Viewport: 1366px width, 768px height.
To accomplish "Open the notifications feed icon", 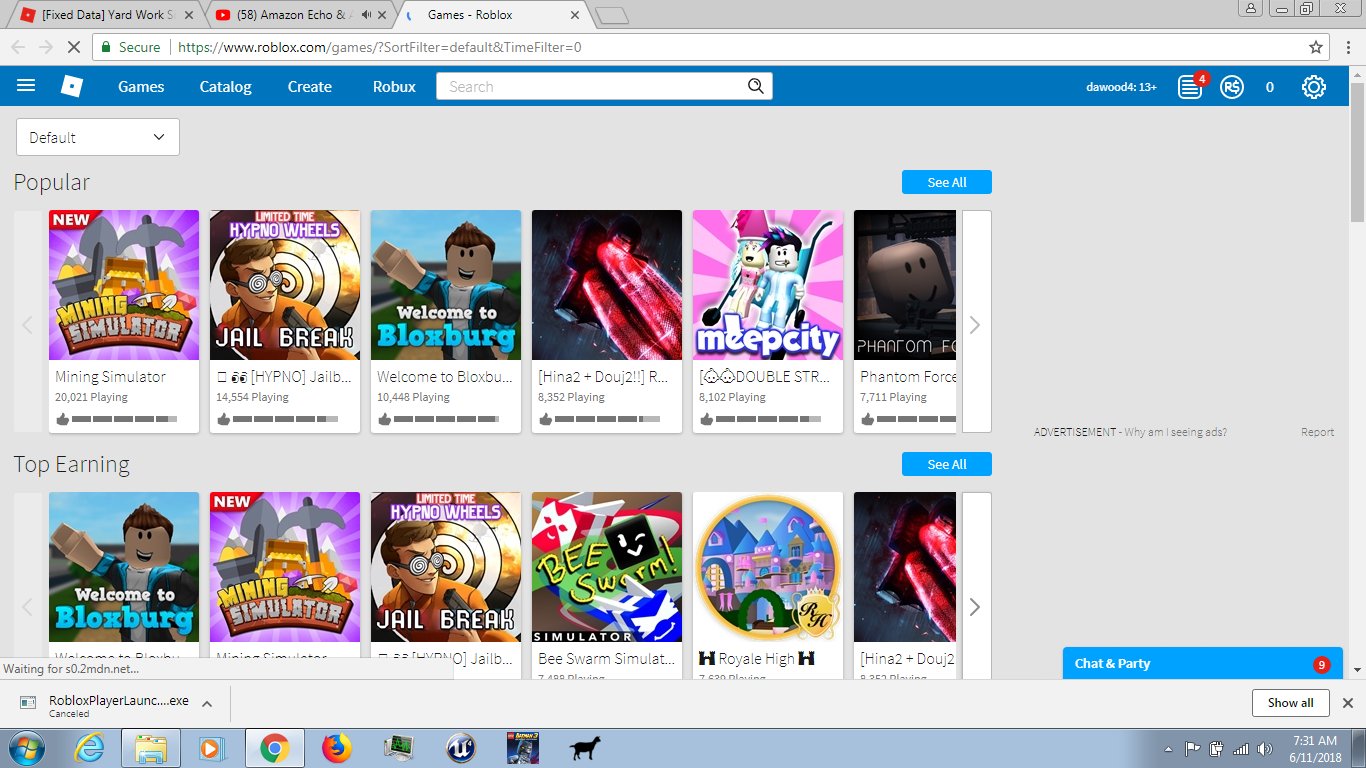I will point(1190,87).
